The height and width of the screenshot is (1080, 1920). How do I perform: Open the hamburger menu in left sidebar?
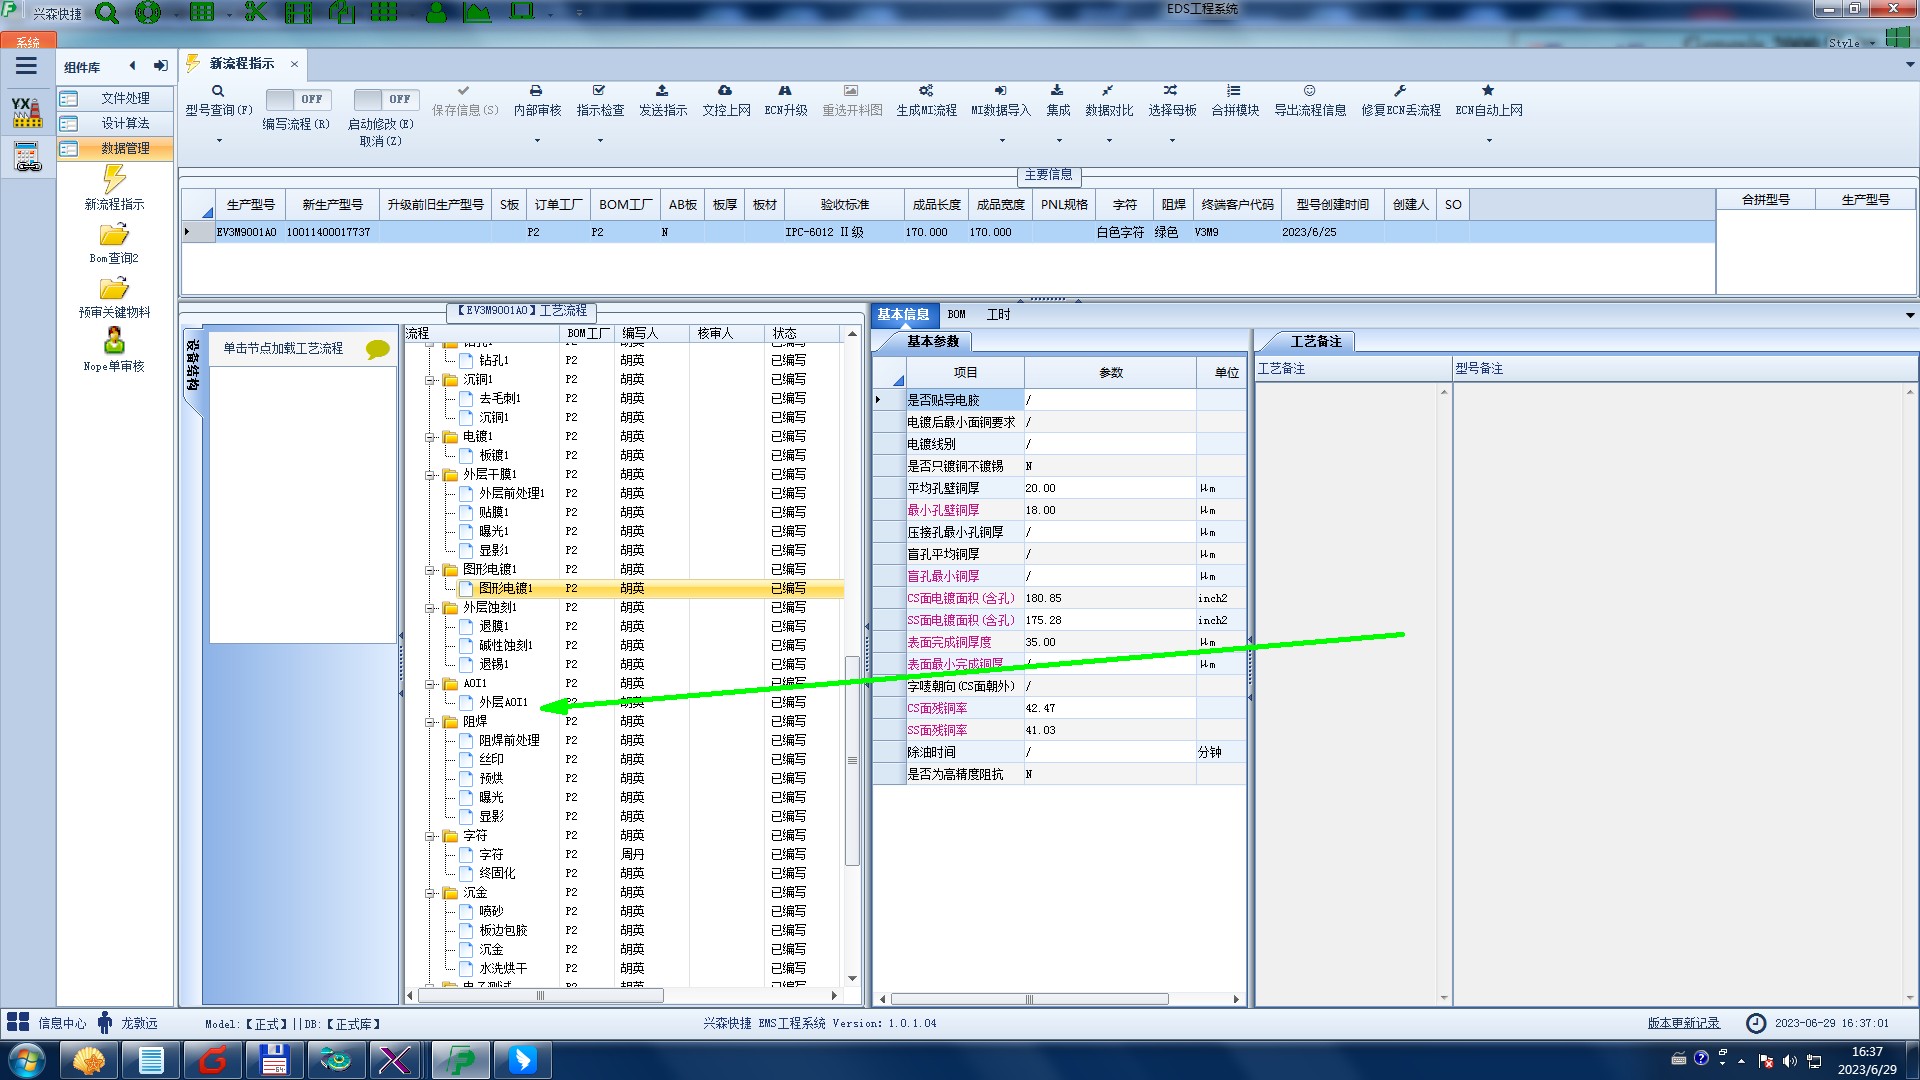click(26, 66)
